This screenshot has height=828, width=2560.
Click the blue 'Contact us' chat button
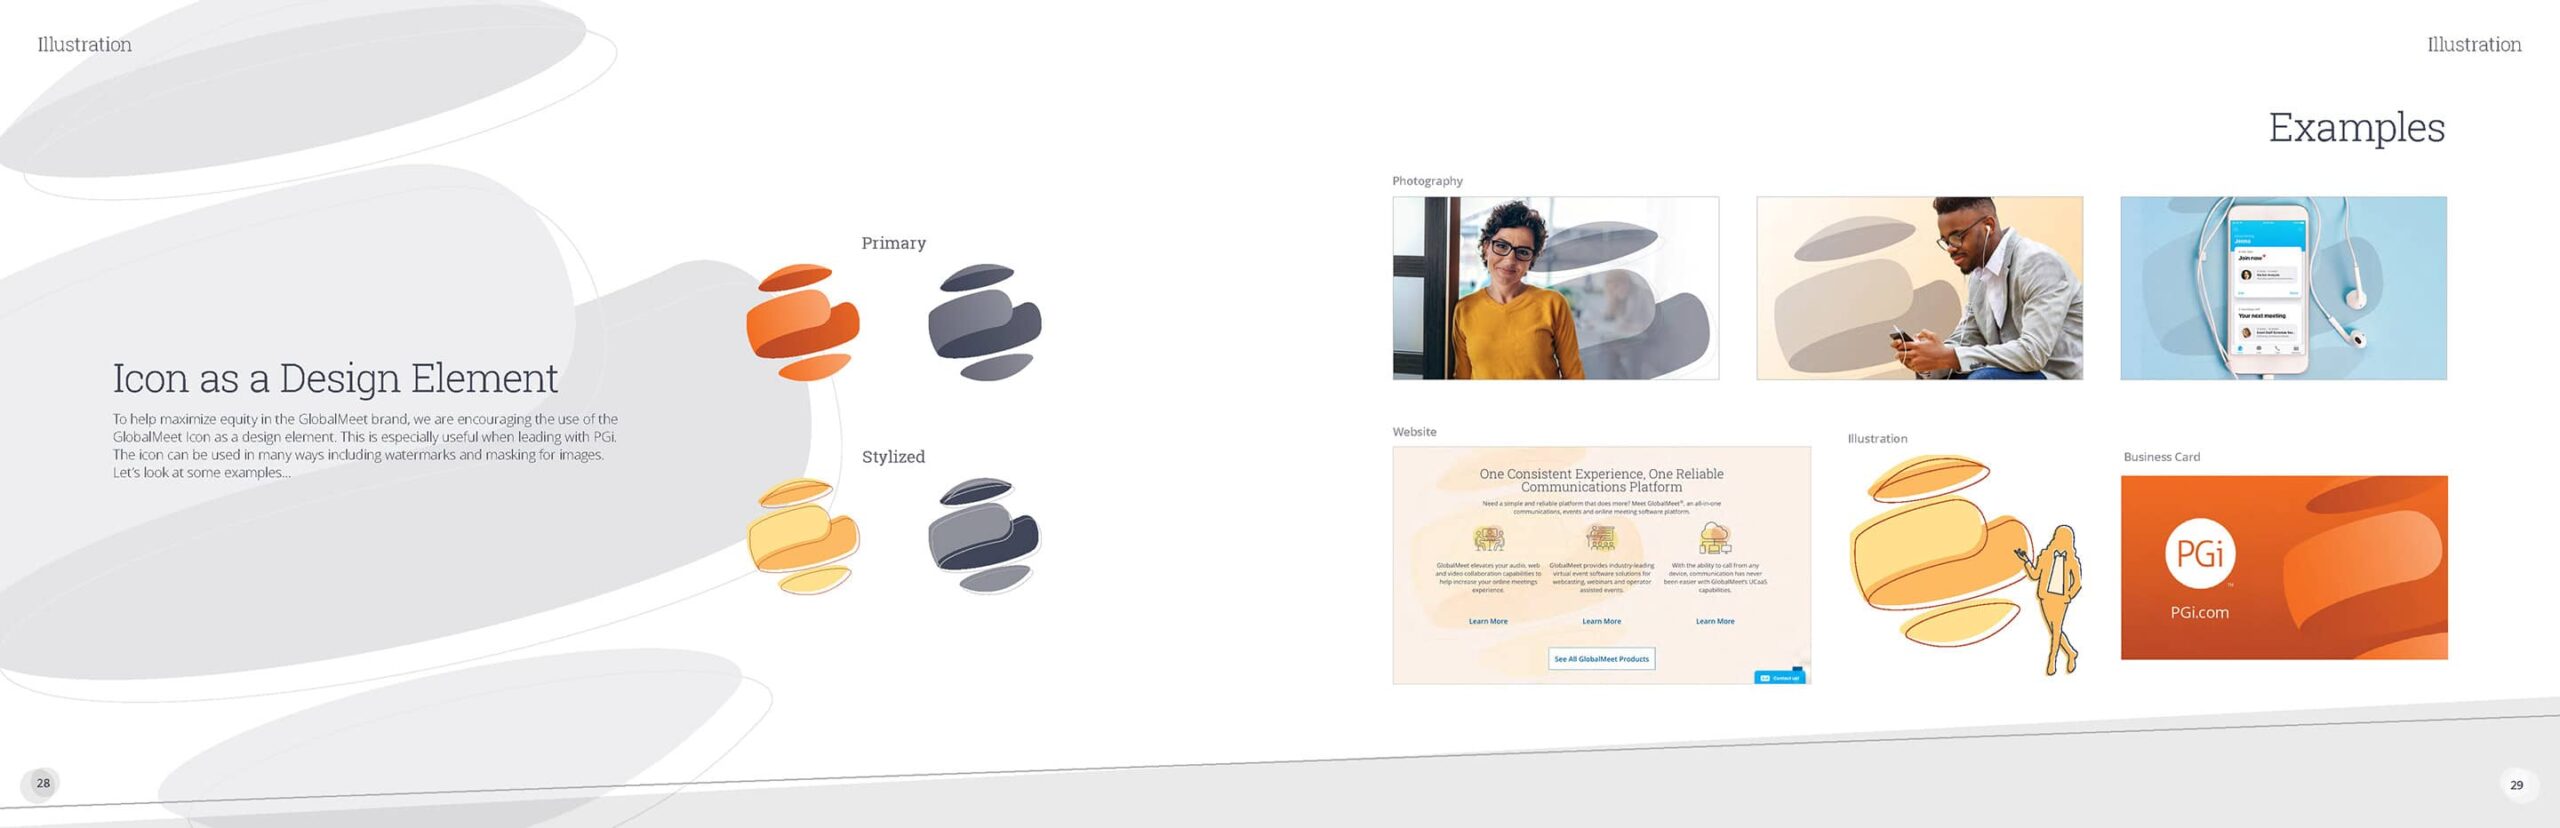1779,678
